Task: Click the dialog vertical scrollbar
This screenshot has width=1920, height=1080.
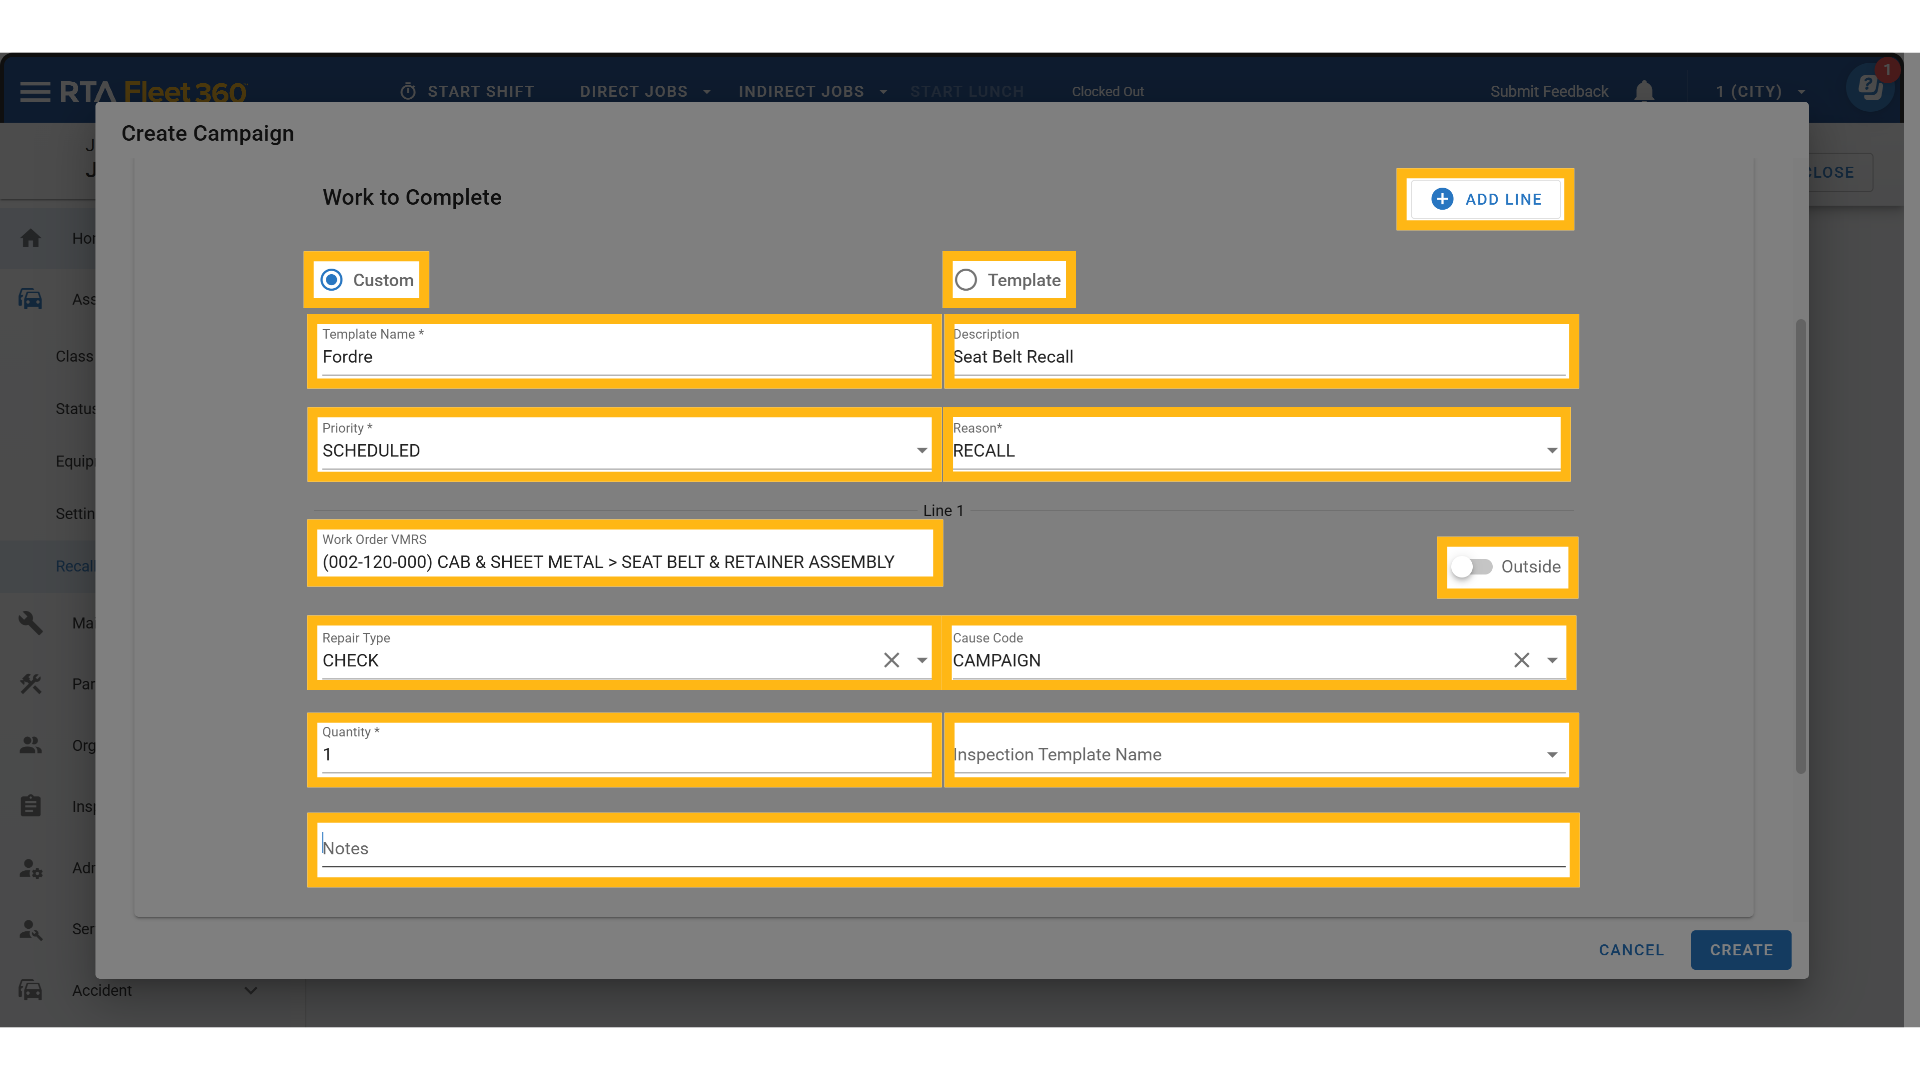Action: [1800, 546]
